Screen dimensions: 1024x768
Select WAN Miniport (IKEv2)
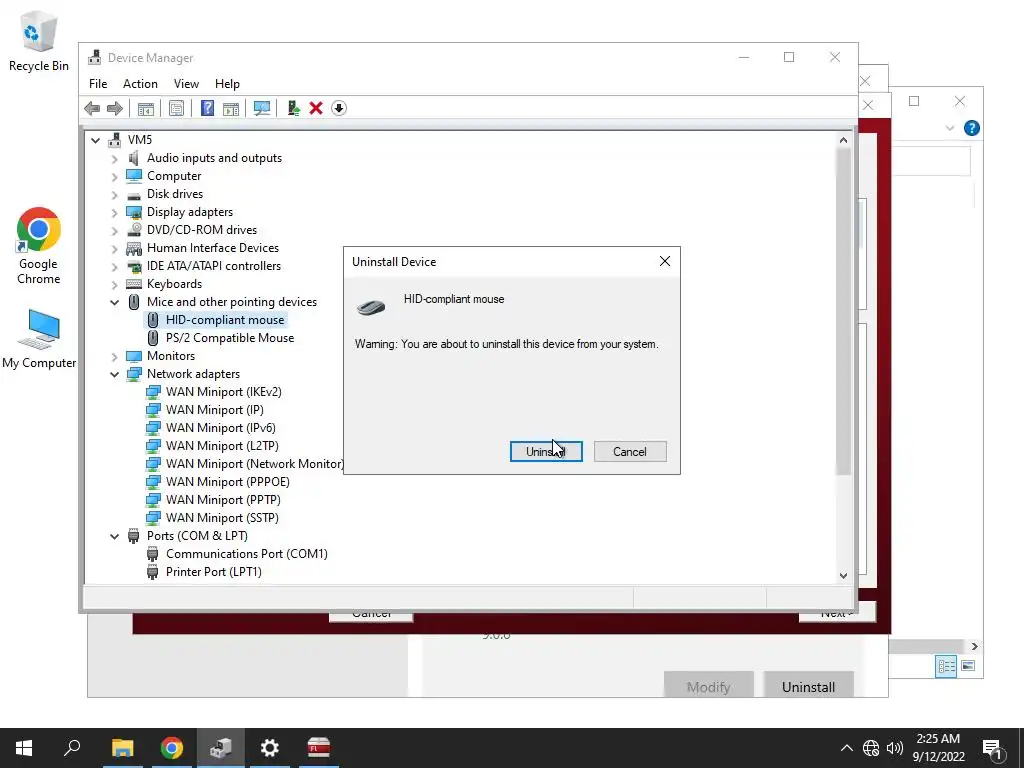tap(223, 392)
